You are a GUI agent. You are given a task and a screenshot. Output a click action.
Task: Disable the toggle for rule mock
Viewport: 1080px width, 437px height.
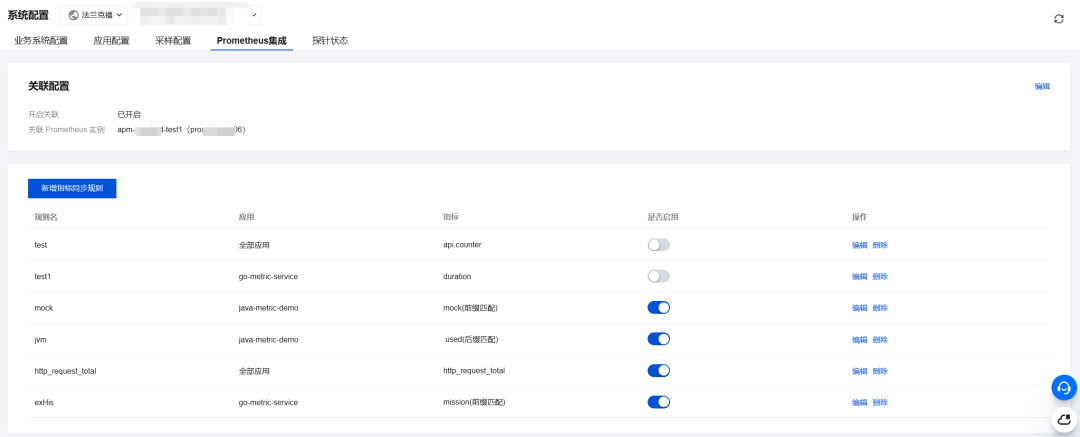point(658,307)
